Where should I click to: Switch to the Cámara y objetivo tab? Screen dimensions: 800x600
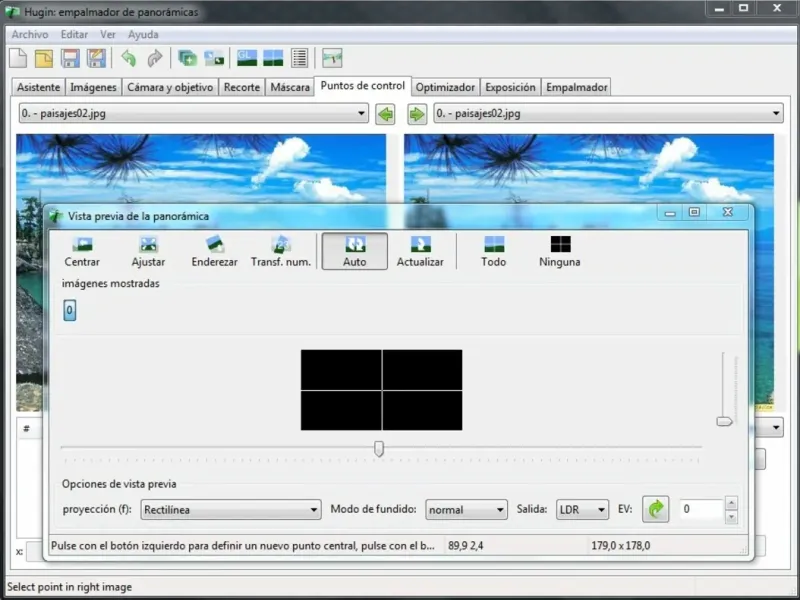click(170, 87)
